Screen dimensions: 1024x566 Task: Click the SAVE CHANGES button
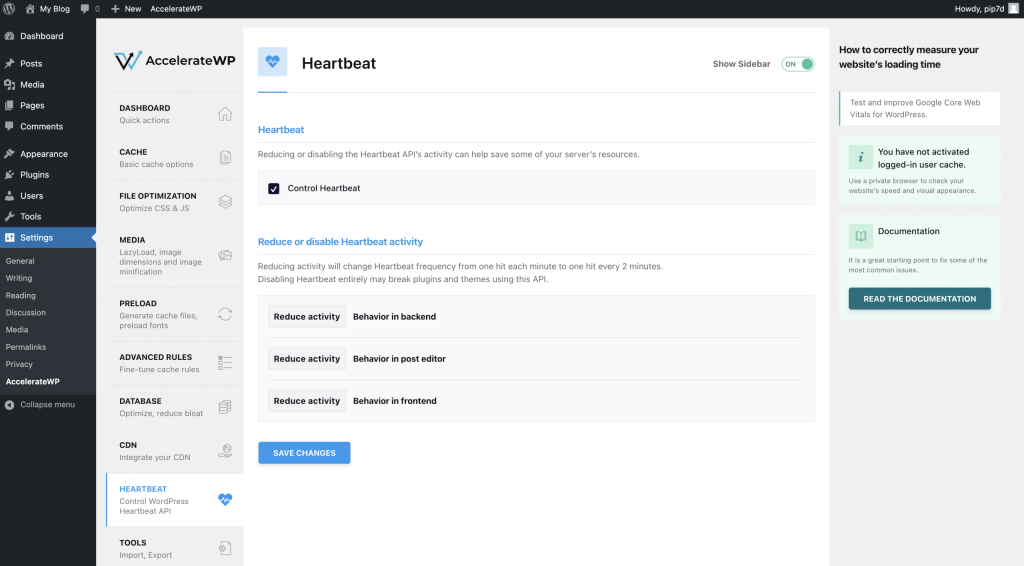(x=304, y=453)
